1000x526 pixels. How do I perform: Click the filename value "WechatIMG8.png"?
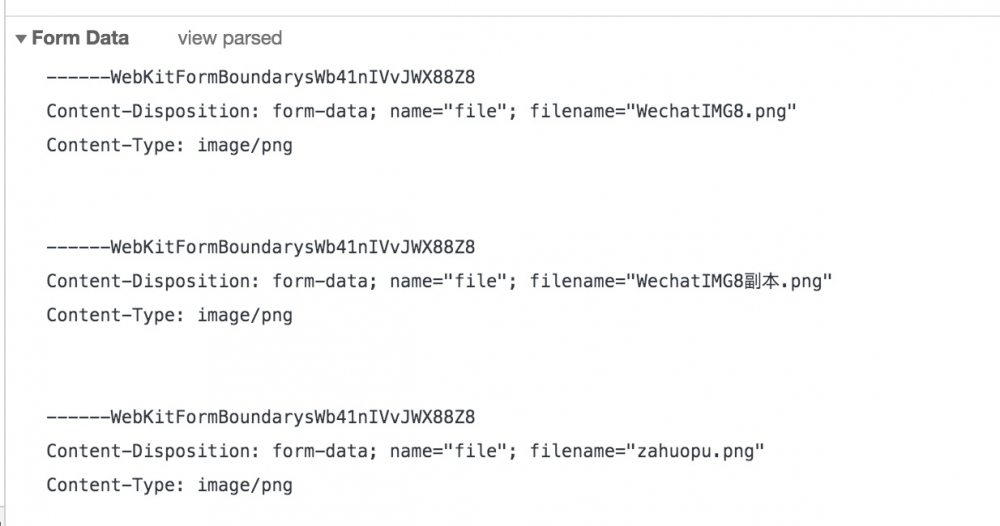[711, 111]
